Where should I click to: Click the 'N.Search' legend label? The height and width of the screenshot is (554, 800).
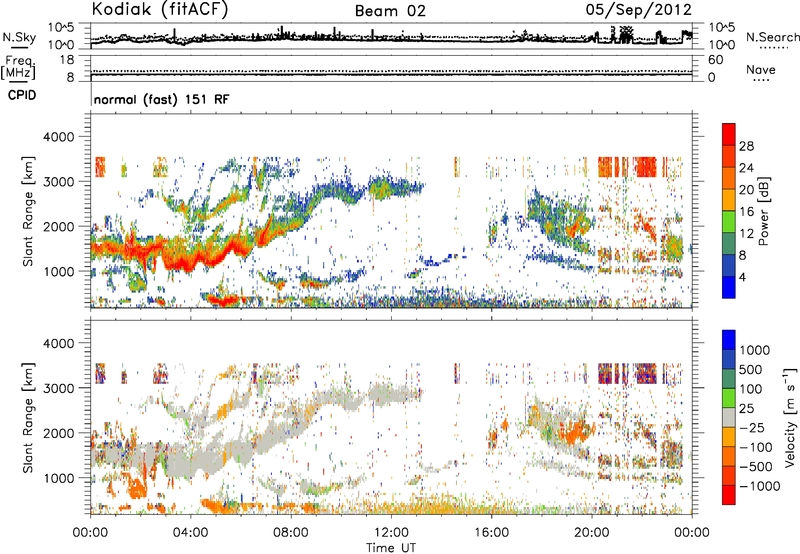(x=773, y=37)
